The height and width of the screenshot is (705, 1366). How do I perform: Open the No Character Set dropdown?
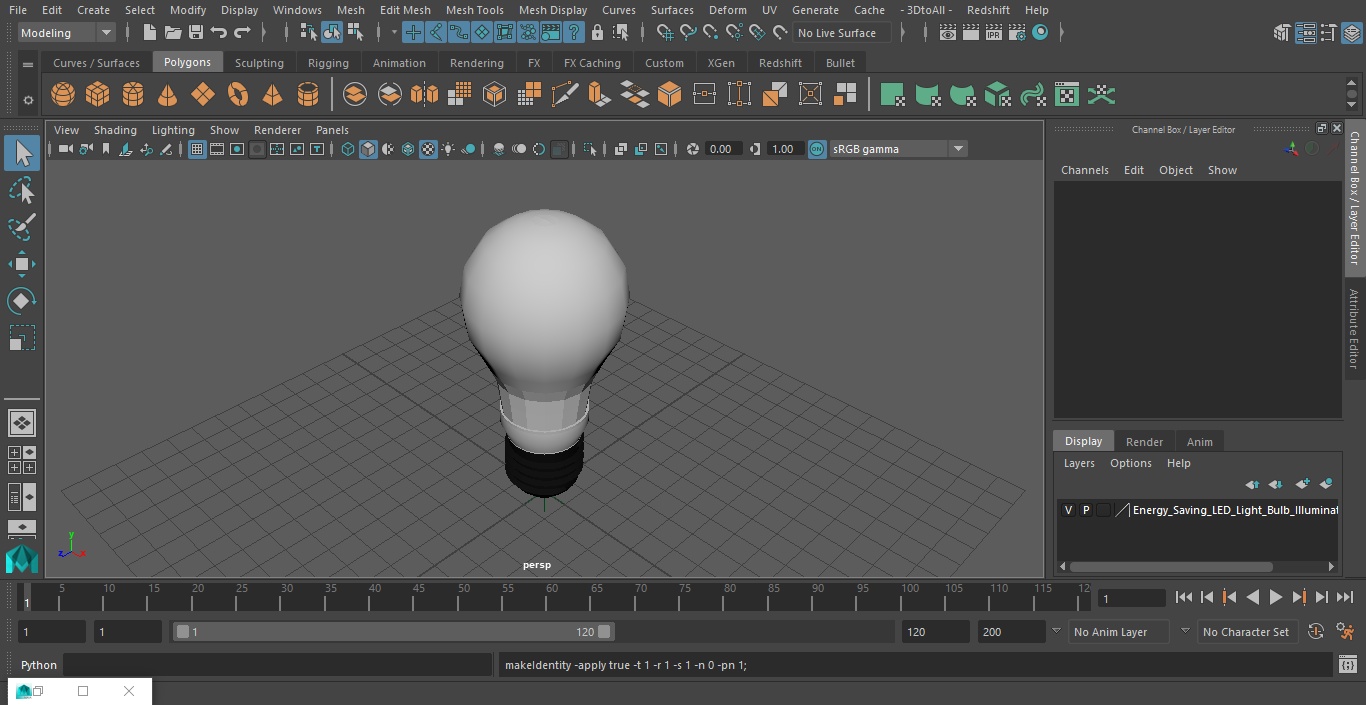click(1249, 632)
